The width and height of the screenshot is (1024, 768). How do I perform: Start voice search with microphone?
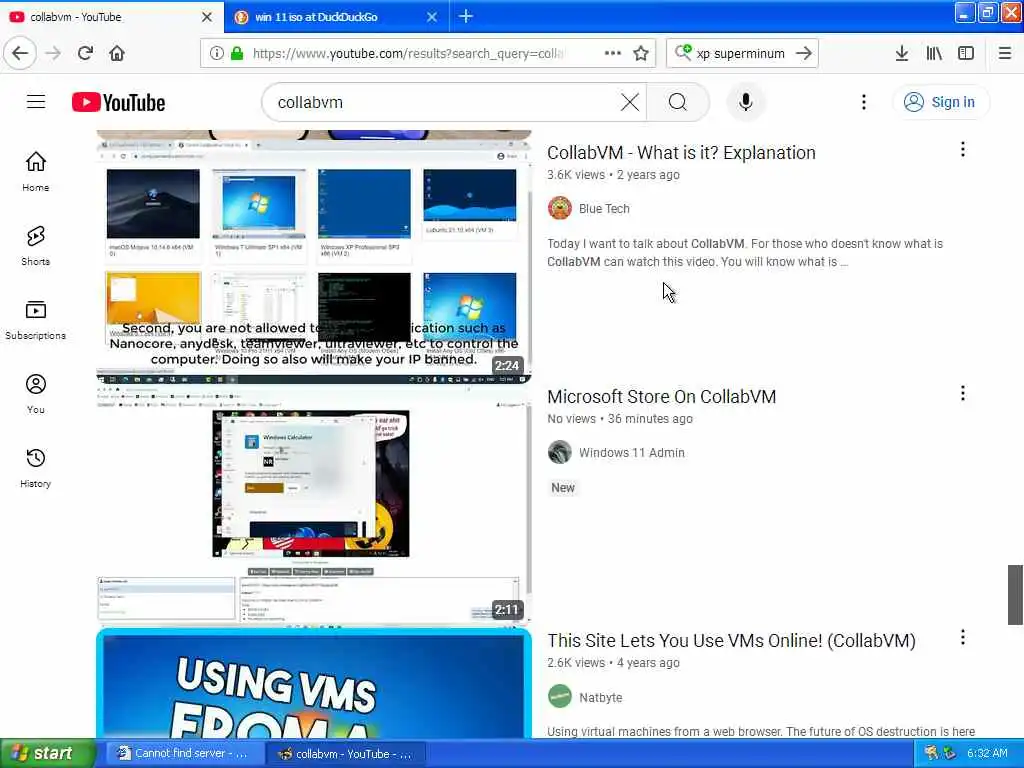(746, 102)
